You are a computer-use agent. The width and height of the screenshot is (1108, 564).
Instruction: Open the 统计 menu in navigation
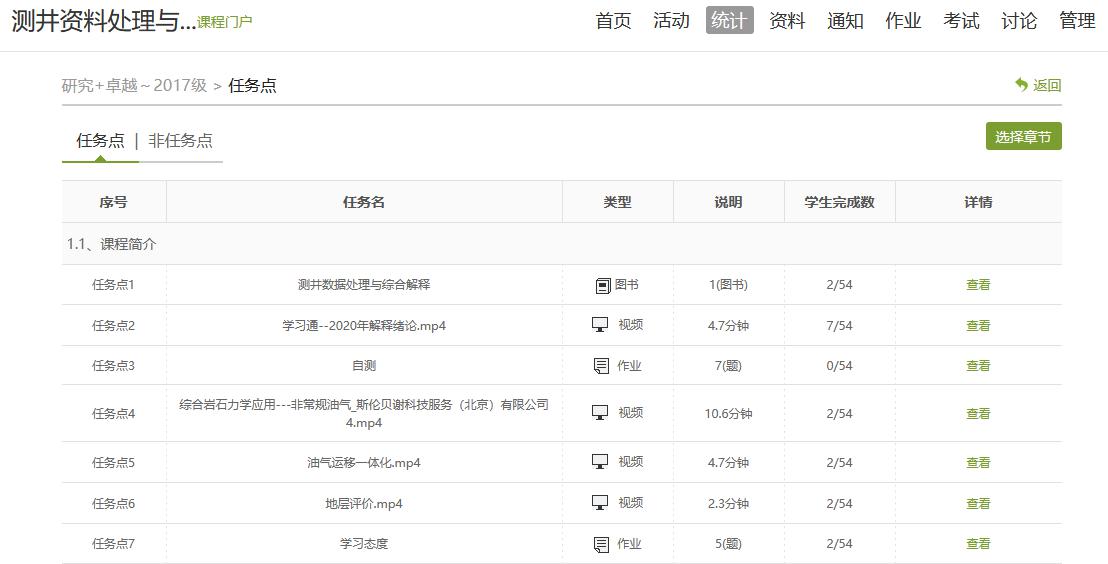click(729, 21)
